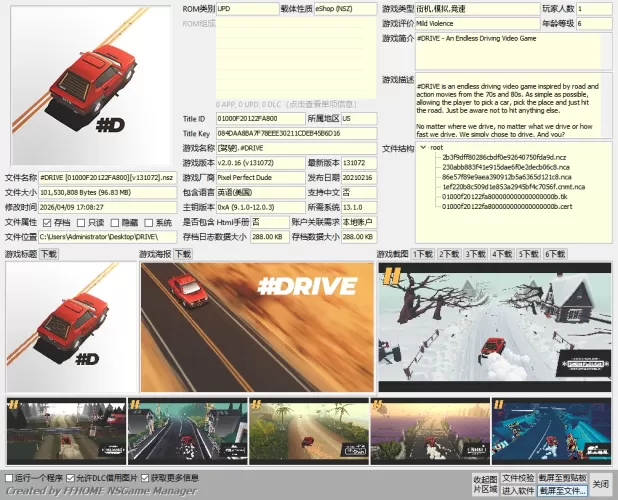Click the 5下载 screenshot download button
Image resolution: width=618 pixels, height=500 pixels.
(x=529, y=254)
